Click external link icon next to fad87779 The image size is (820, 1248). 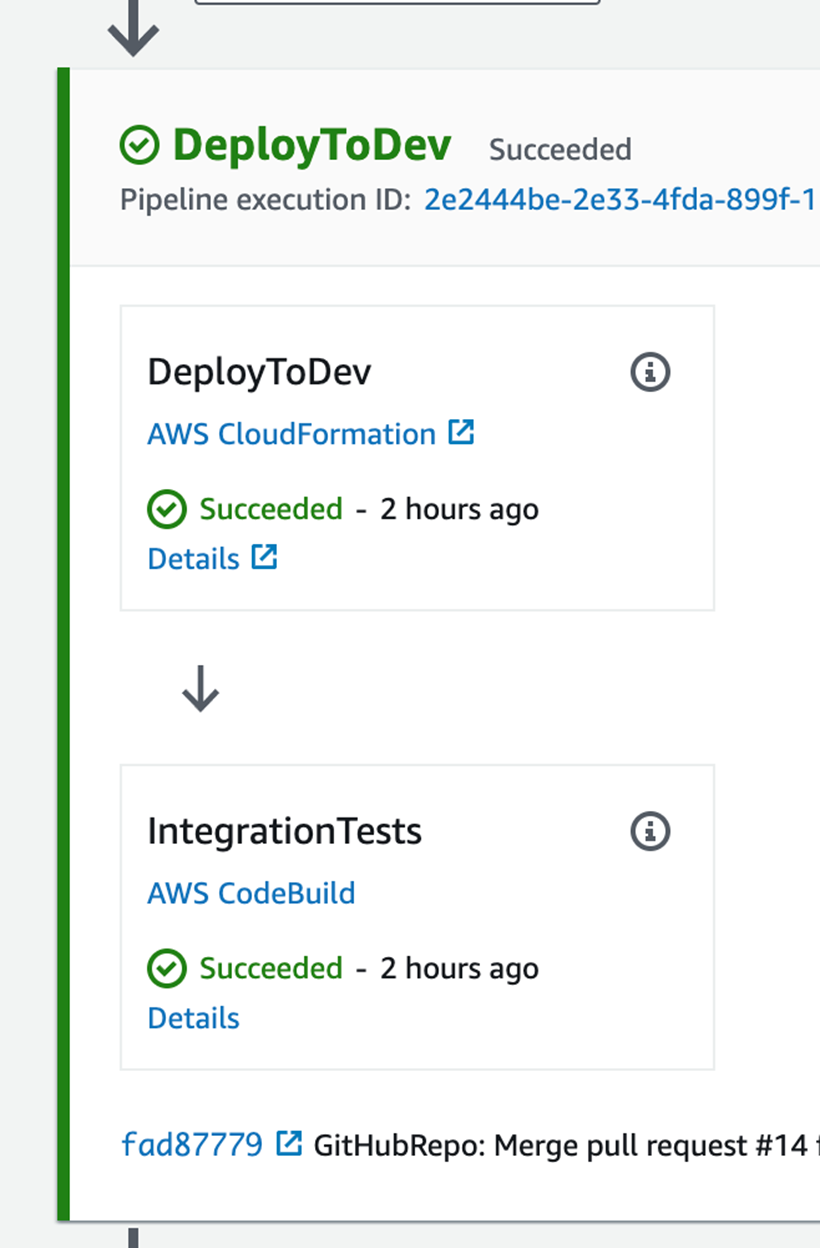click(288, 1143)
